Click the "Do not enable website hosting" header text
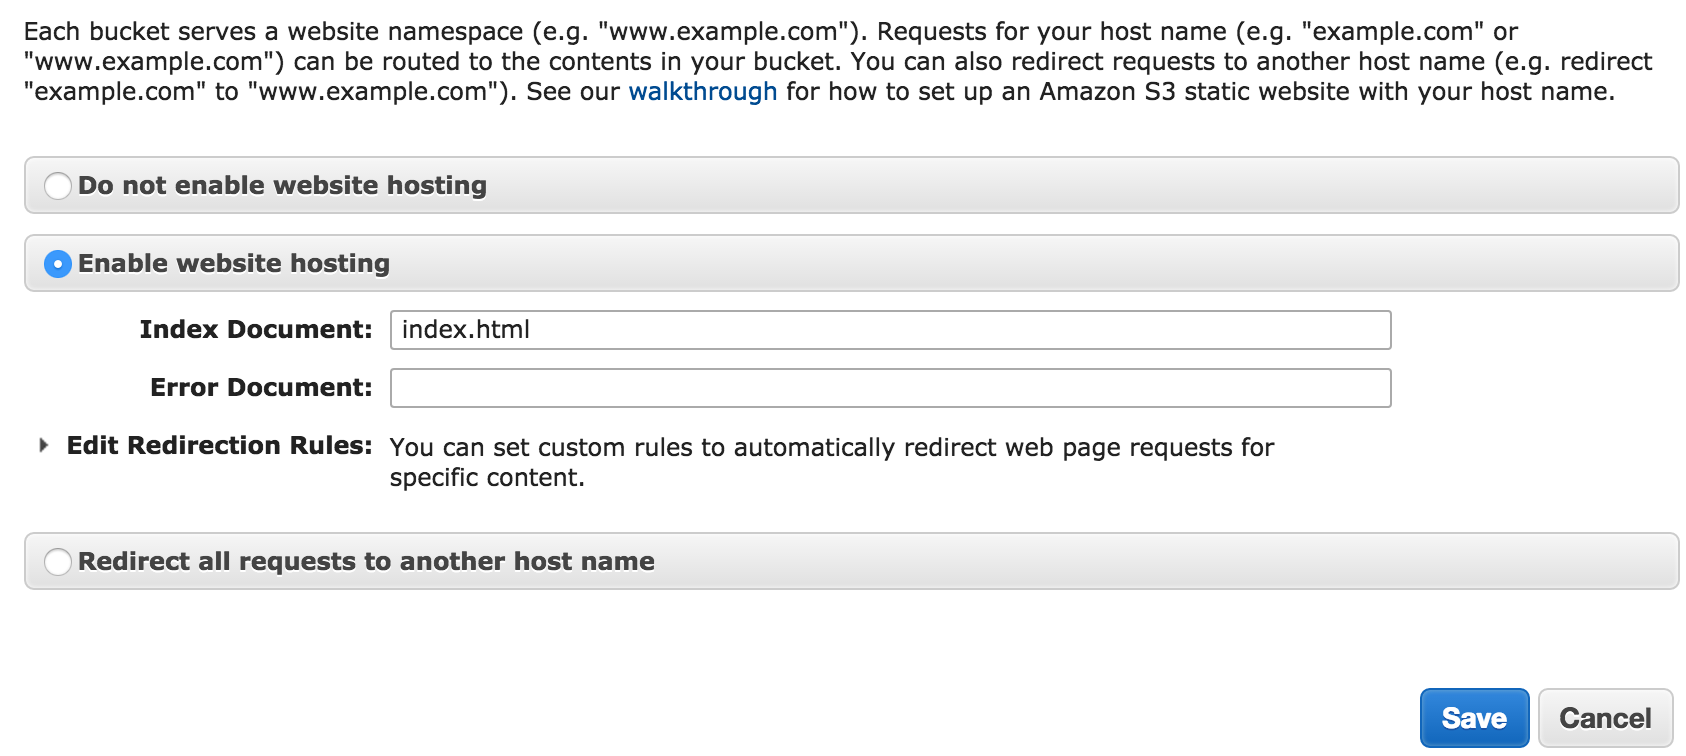Viewport: 1686px width, 756px height. tap(282, 186)
